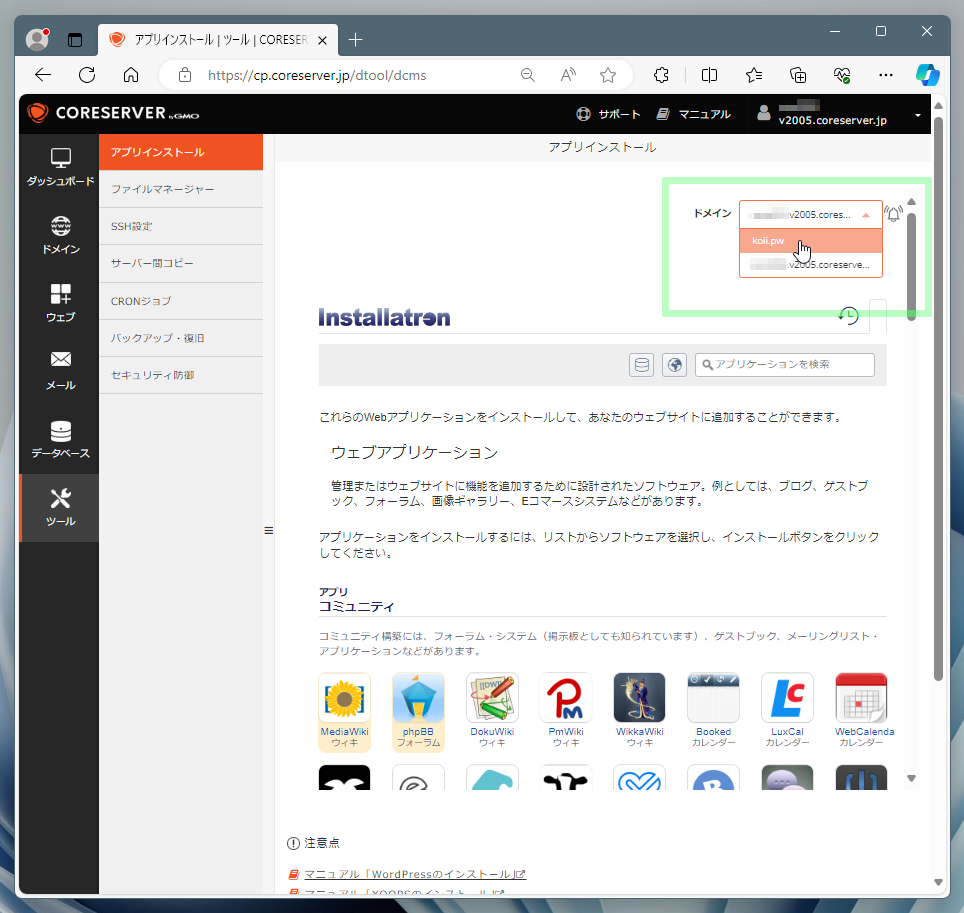Click scroll-down arrow of app list

[x=912, y=778]
